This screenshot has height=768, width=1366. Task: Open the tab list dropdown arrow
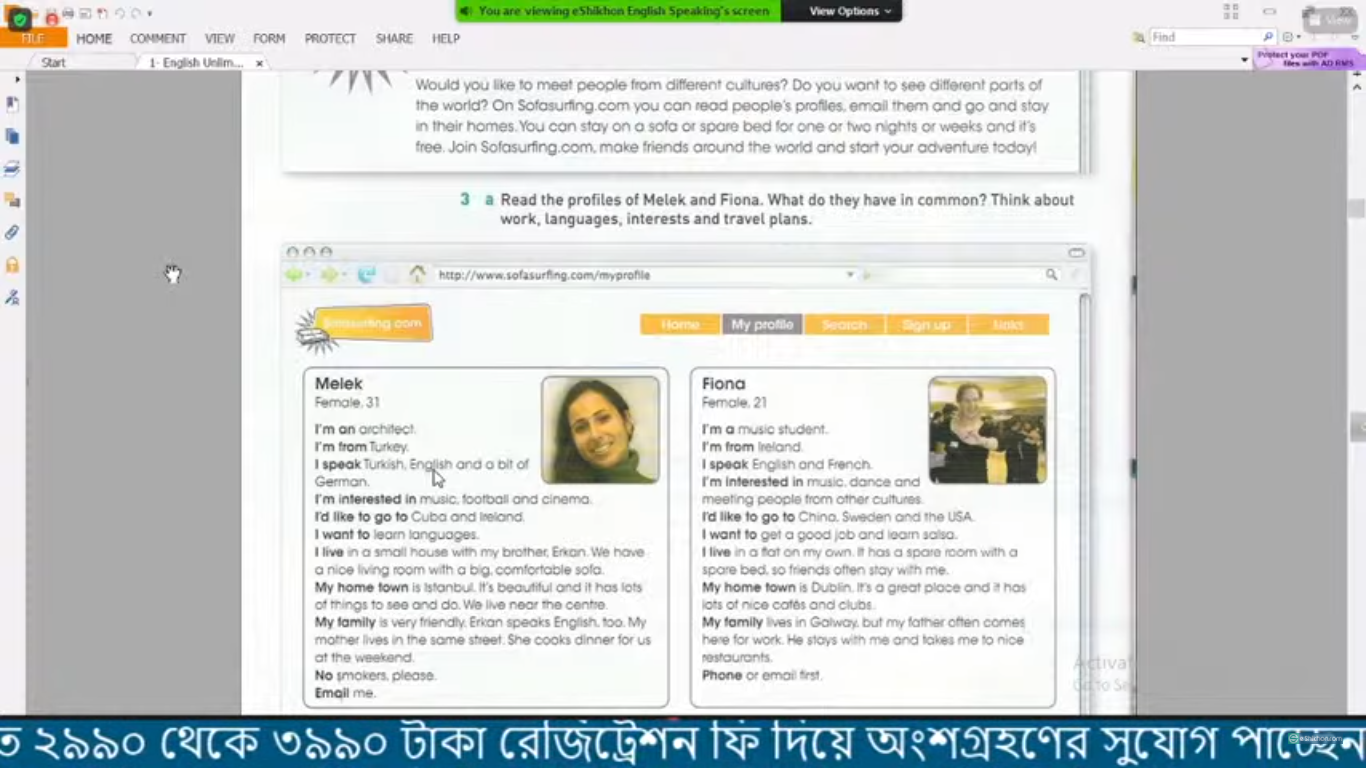point(1244,61)
